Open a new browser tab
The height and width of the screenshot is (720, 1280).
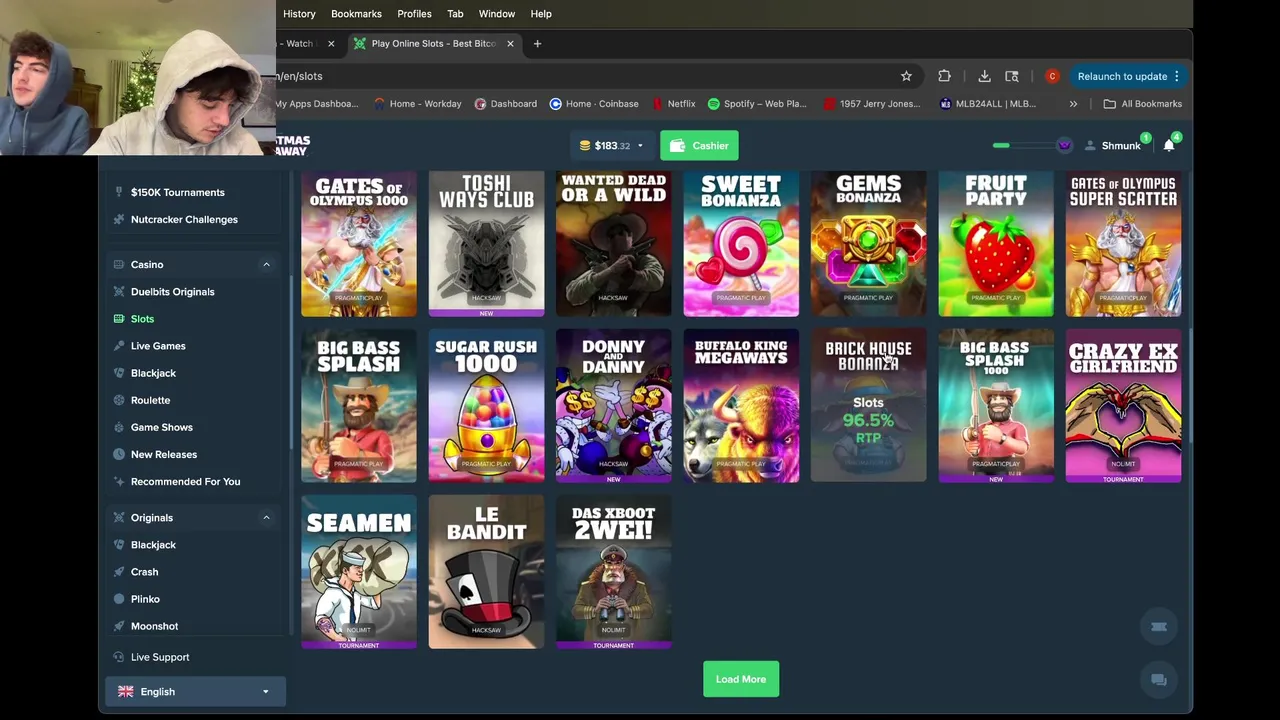(x=537, y=44)
